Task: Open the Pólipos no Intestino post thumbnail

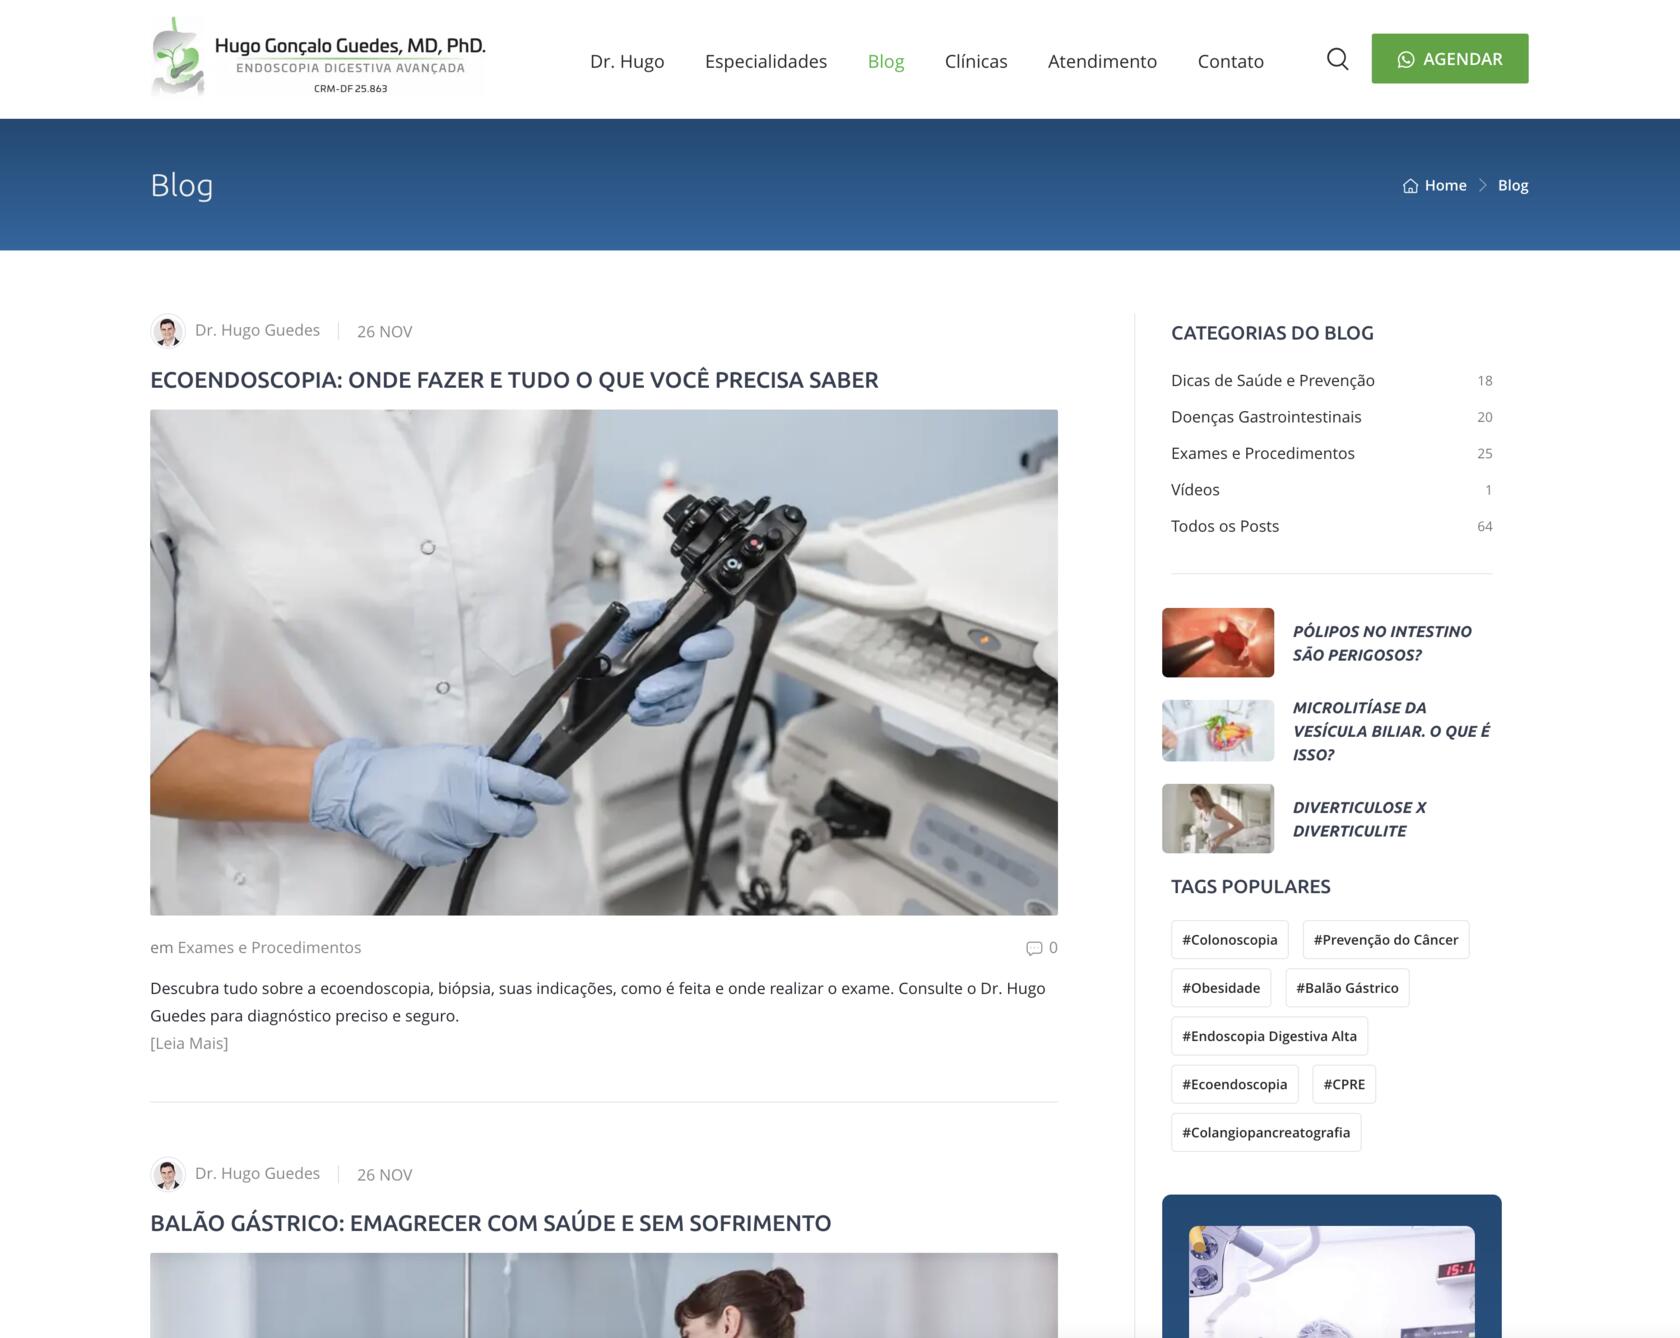Action: [x=1217, y=642]
